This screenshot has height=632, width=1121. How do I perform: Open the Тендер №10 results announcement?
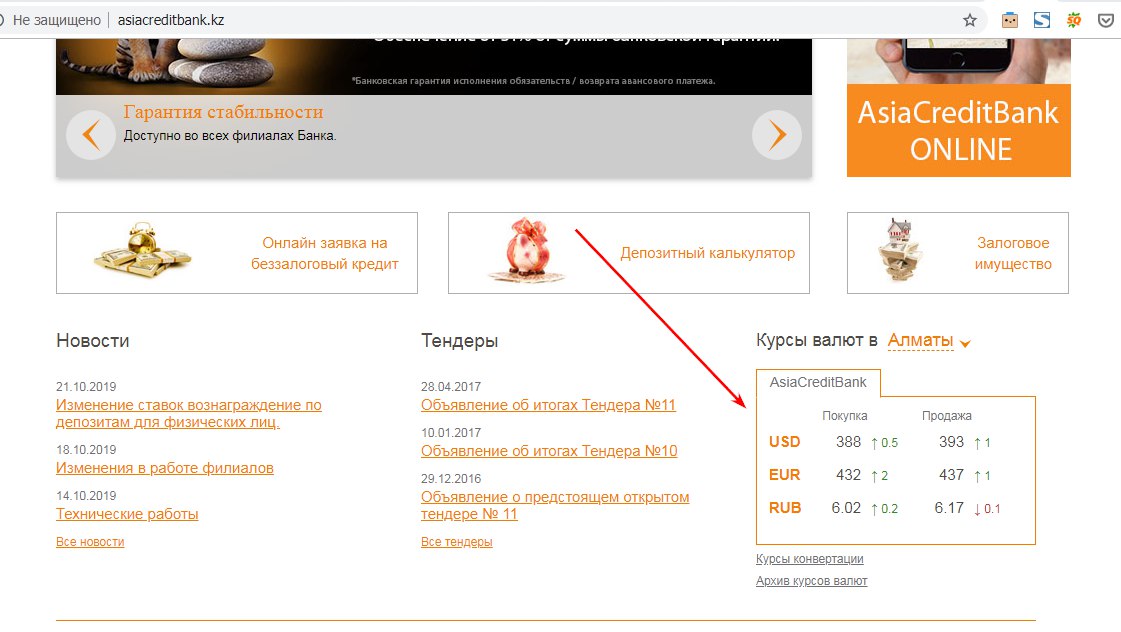tap(549, 451)
